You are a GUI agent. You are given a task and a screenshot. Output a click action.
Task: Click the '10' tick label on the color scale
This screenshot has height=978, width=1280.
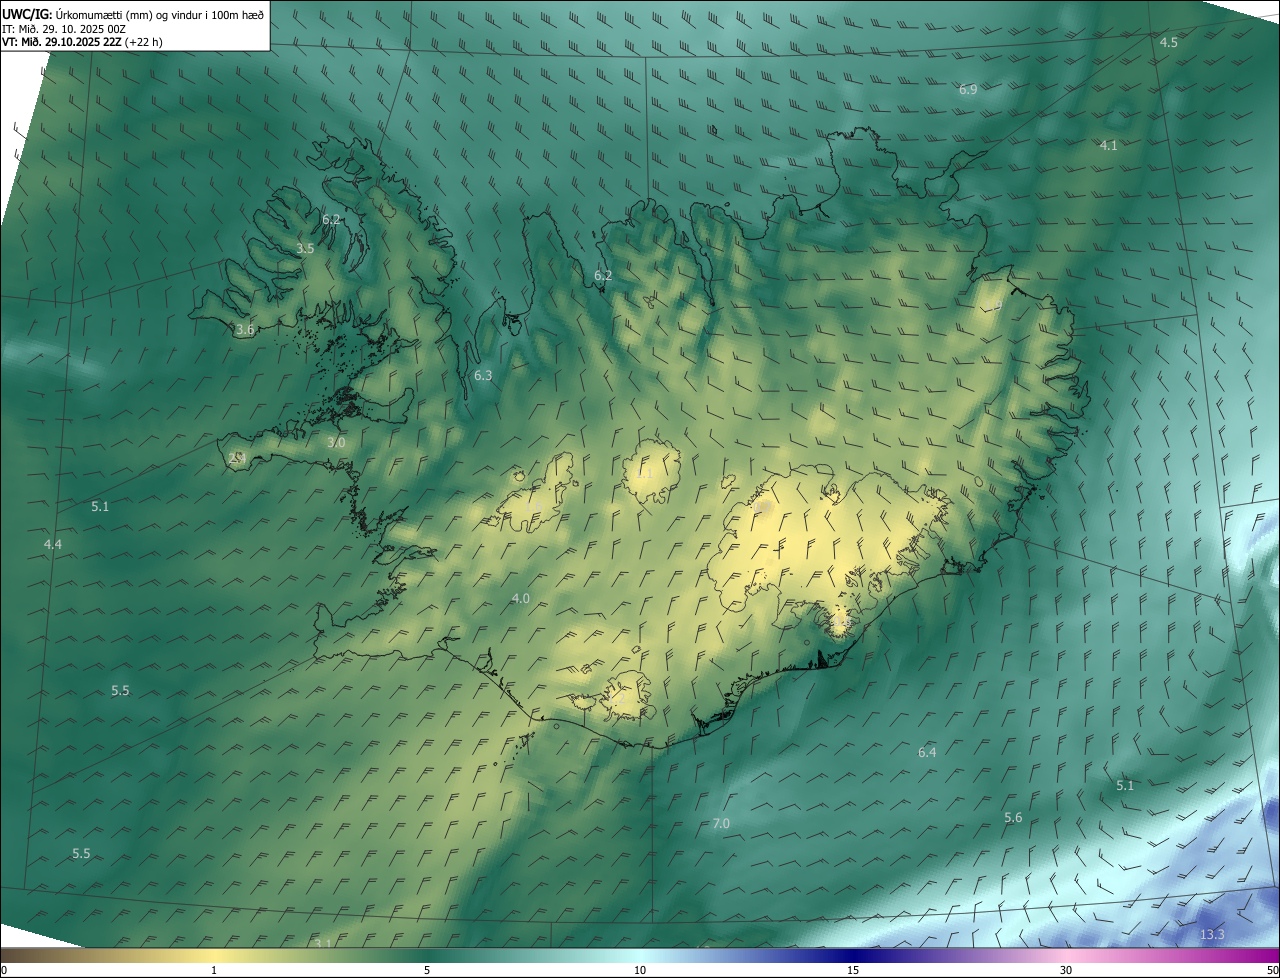click(640, 970)
